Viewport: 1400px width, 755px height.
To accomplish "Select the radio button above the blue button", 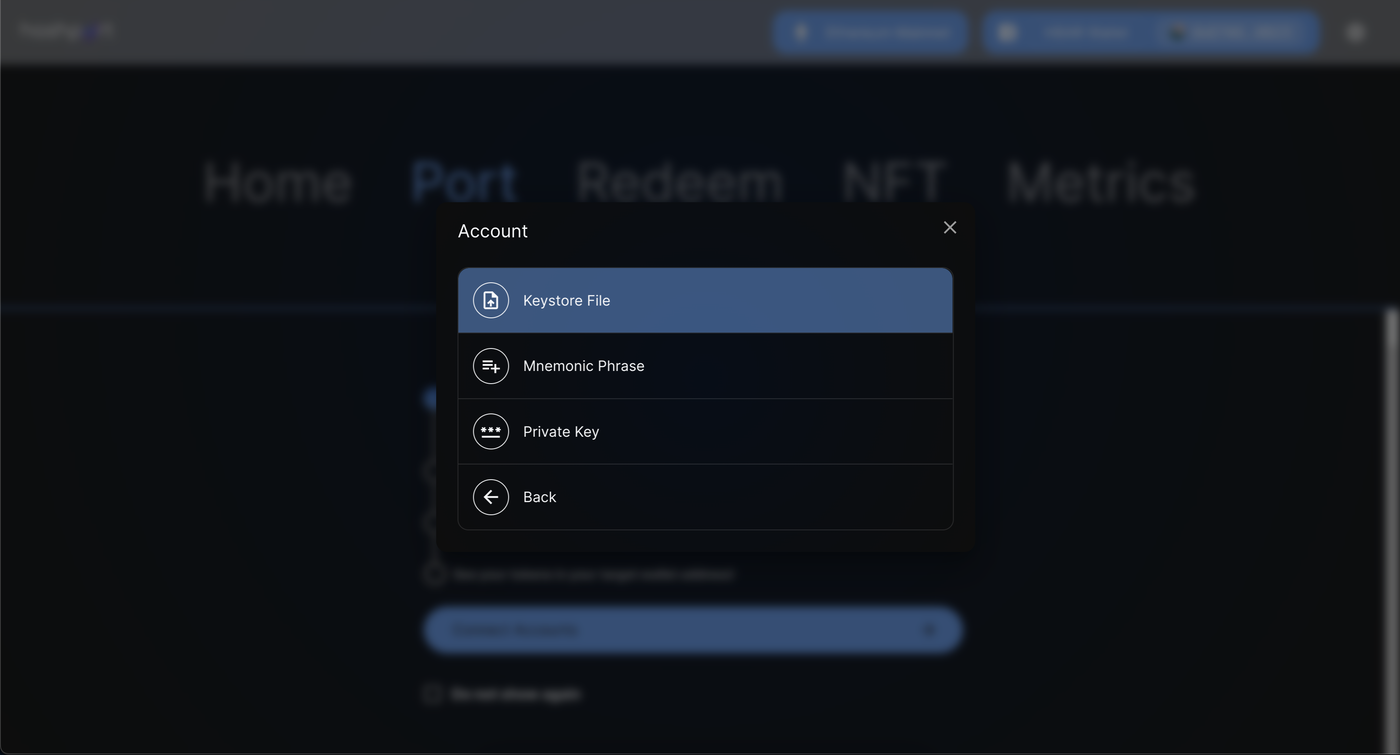I will pyautogui.click(x=434, y=574).
